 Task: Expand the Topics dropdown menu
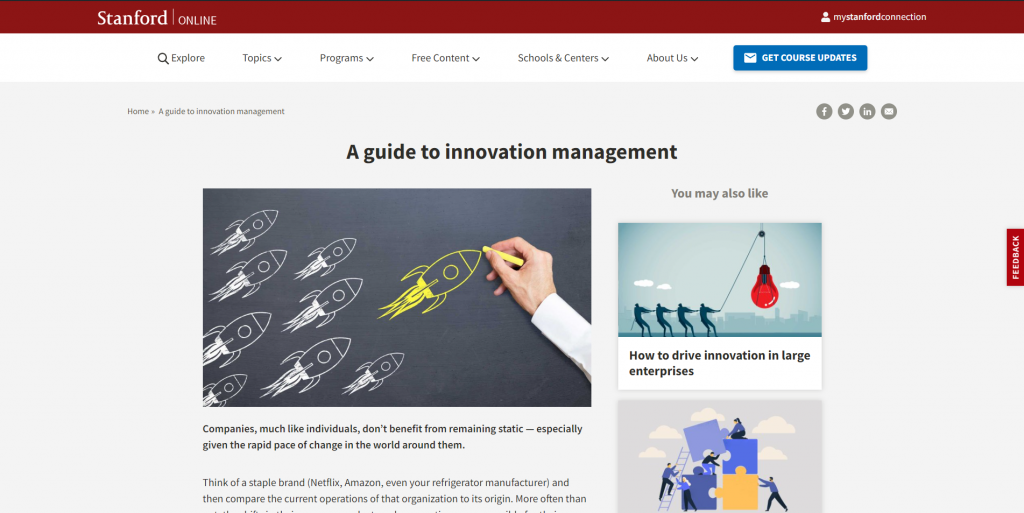click(261, 58)
